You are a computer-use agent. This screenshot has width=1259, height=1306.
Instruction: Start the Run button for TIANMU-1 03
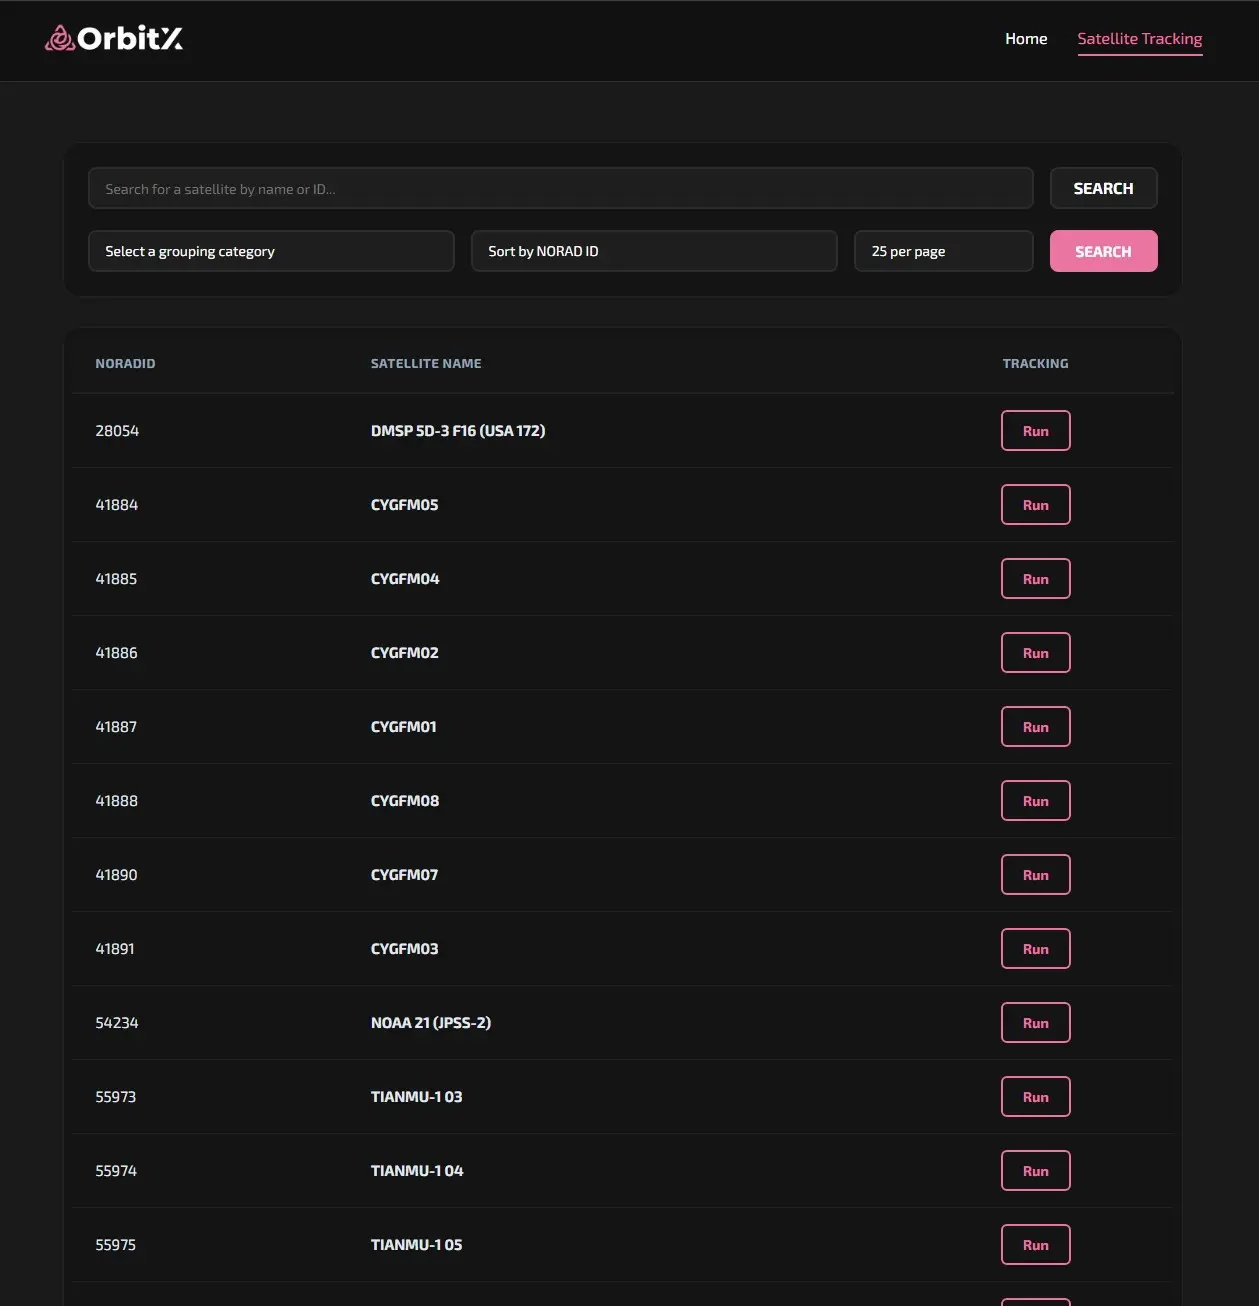(x=1035, y=1097)
